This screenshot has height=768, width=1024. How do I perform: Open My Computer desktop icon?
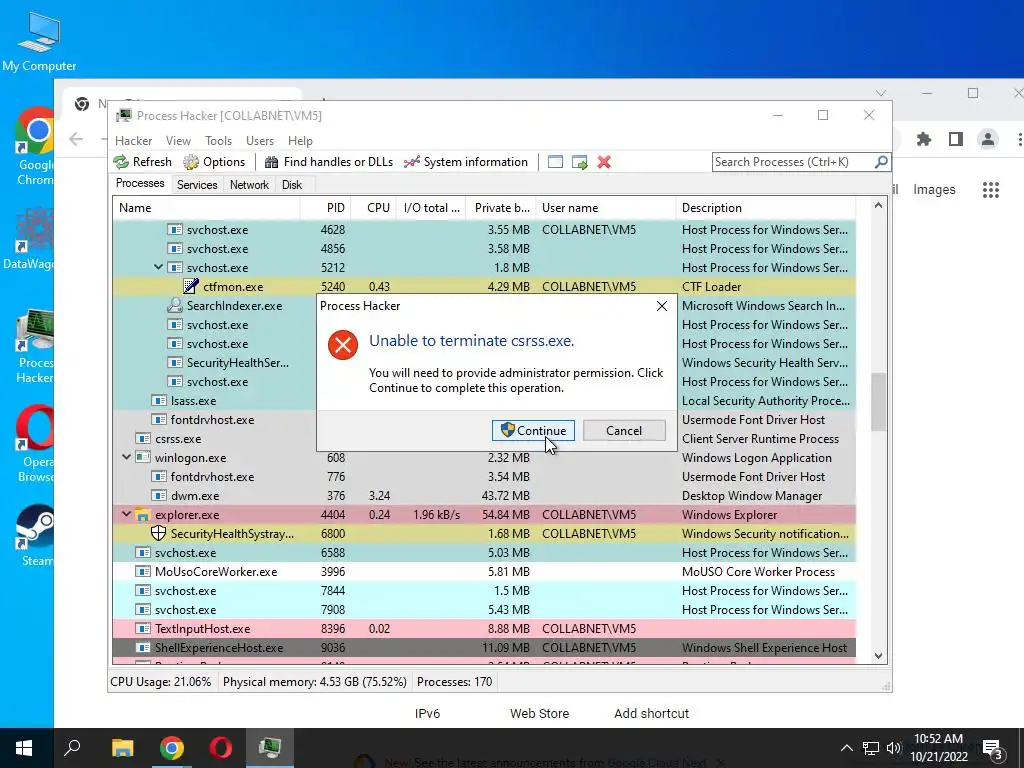pos(39,42)
